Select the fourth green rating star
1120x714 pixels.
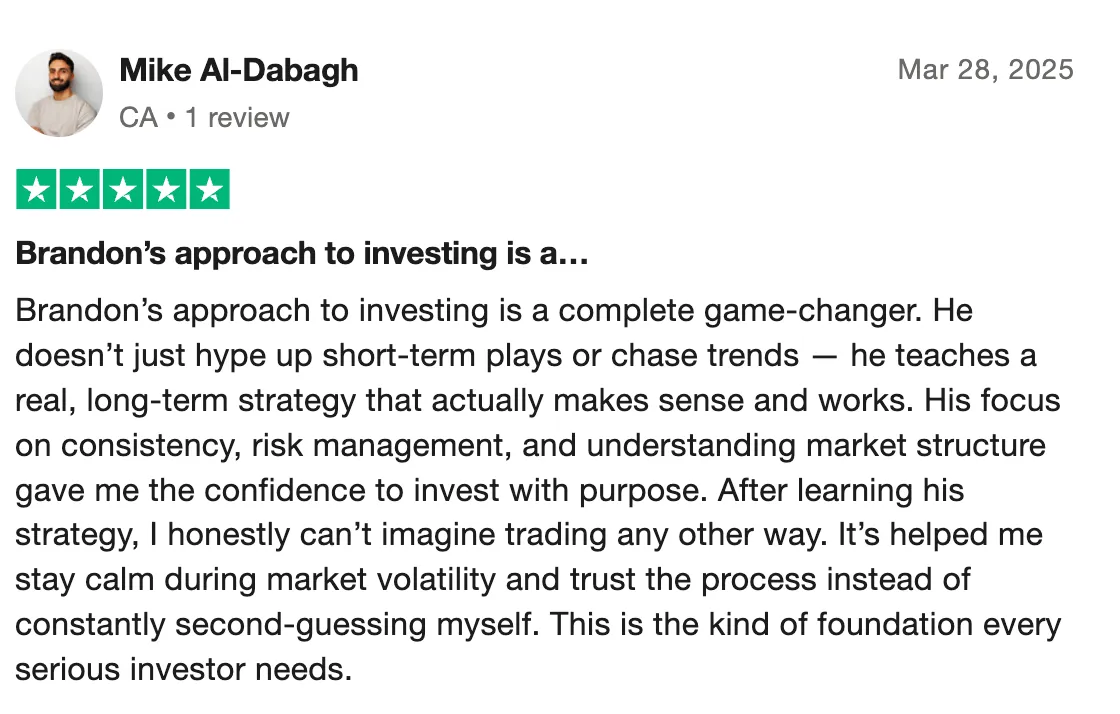click(x=166, y=189)
